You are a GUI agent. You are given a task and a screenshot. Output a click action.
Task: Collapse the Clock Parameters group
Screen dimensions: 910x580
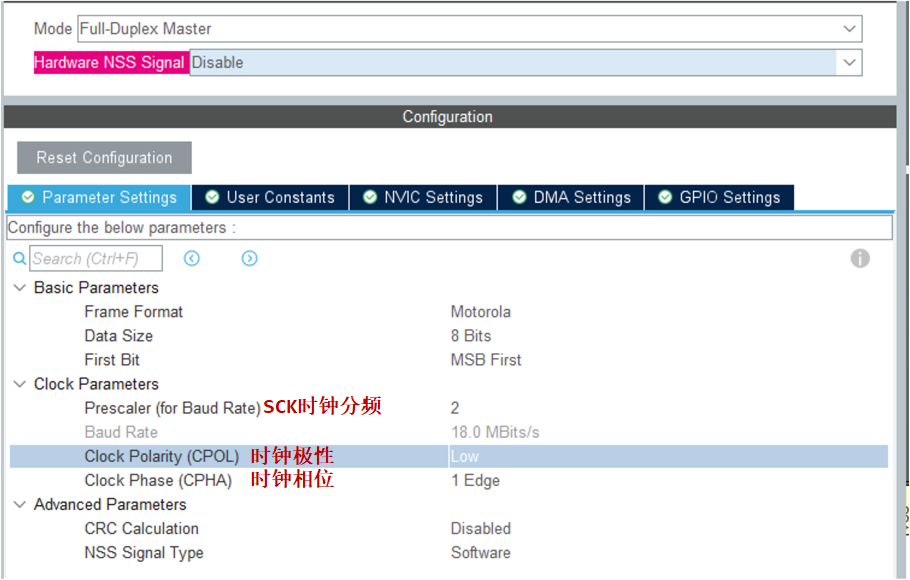tap(20, 384)
